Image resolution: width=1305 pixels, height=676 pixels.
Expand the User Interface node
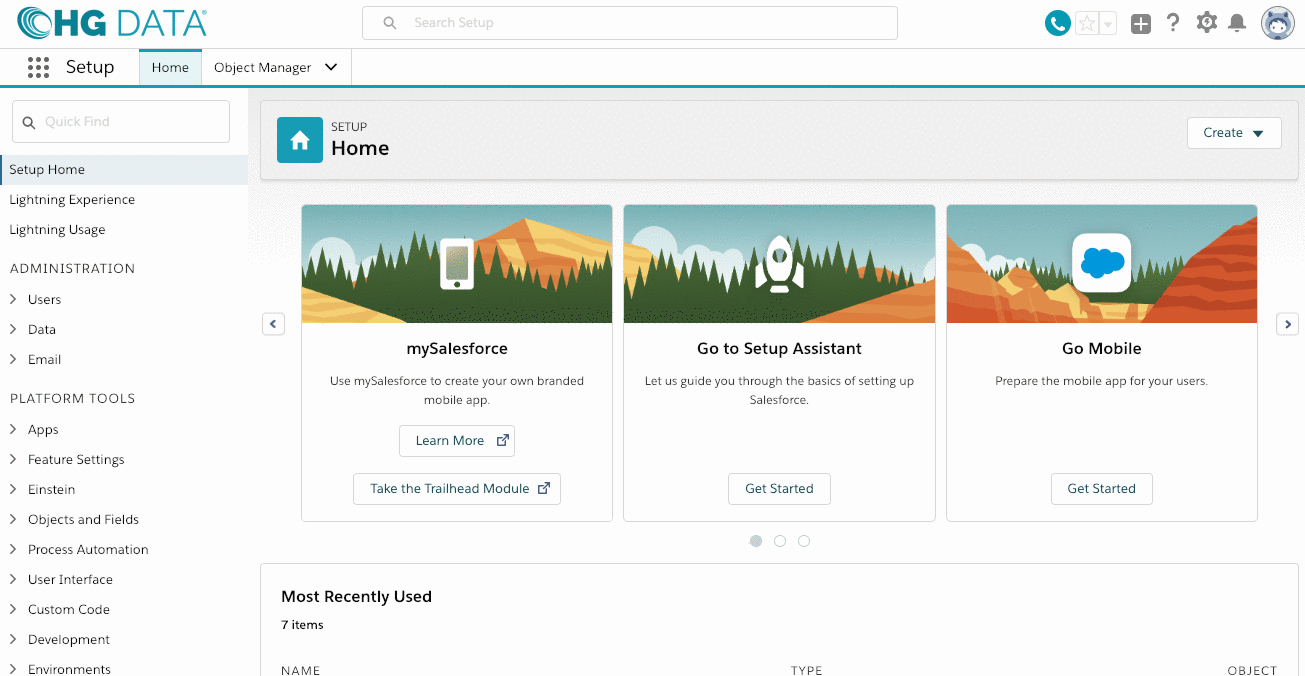pyautogui.click(x=13, y=579)
